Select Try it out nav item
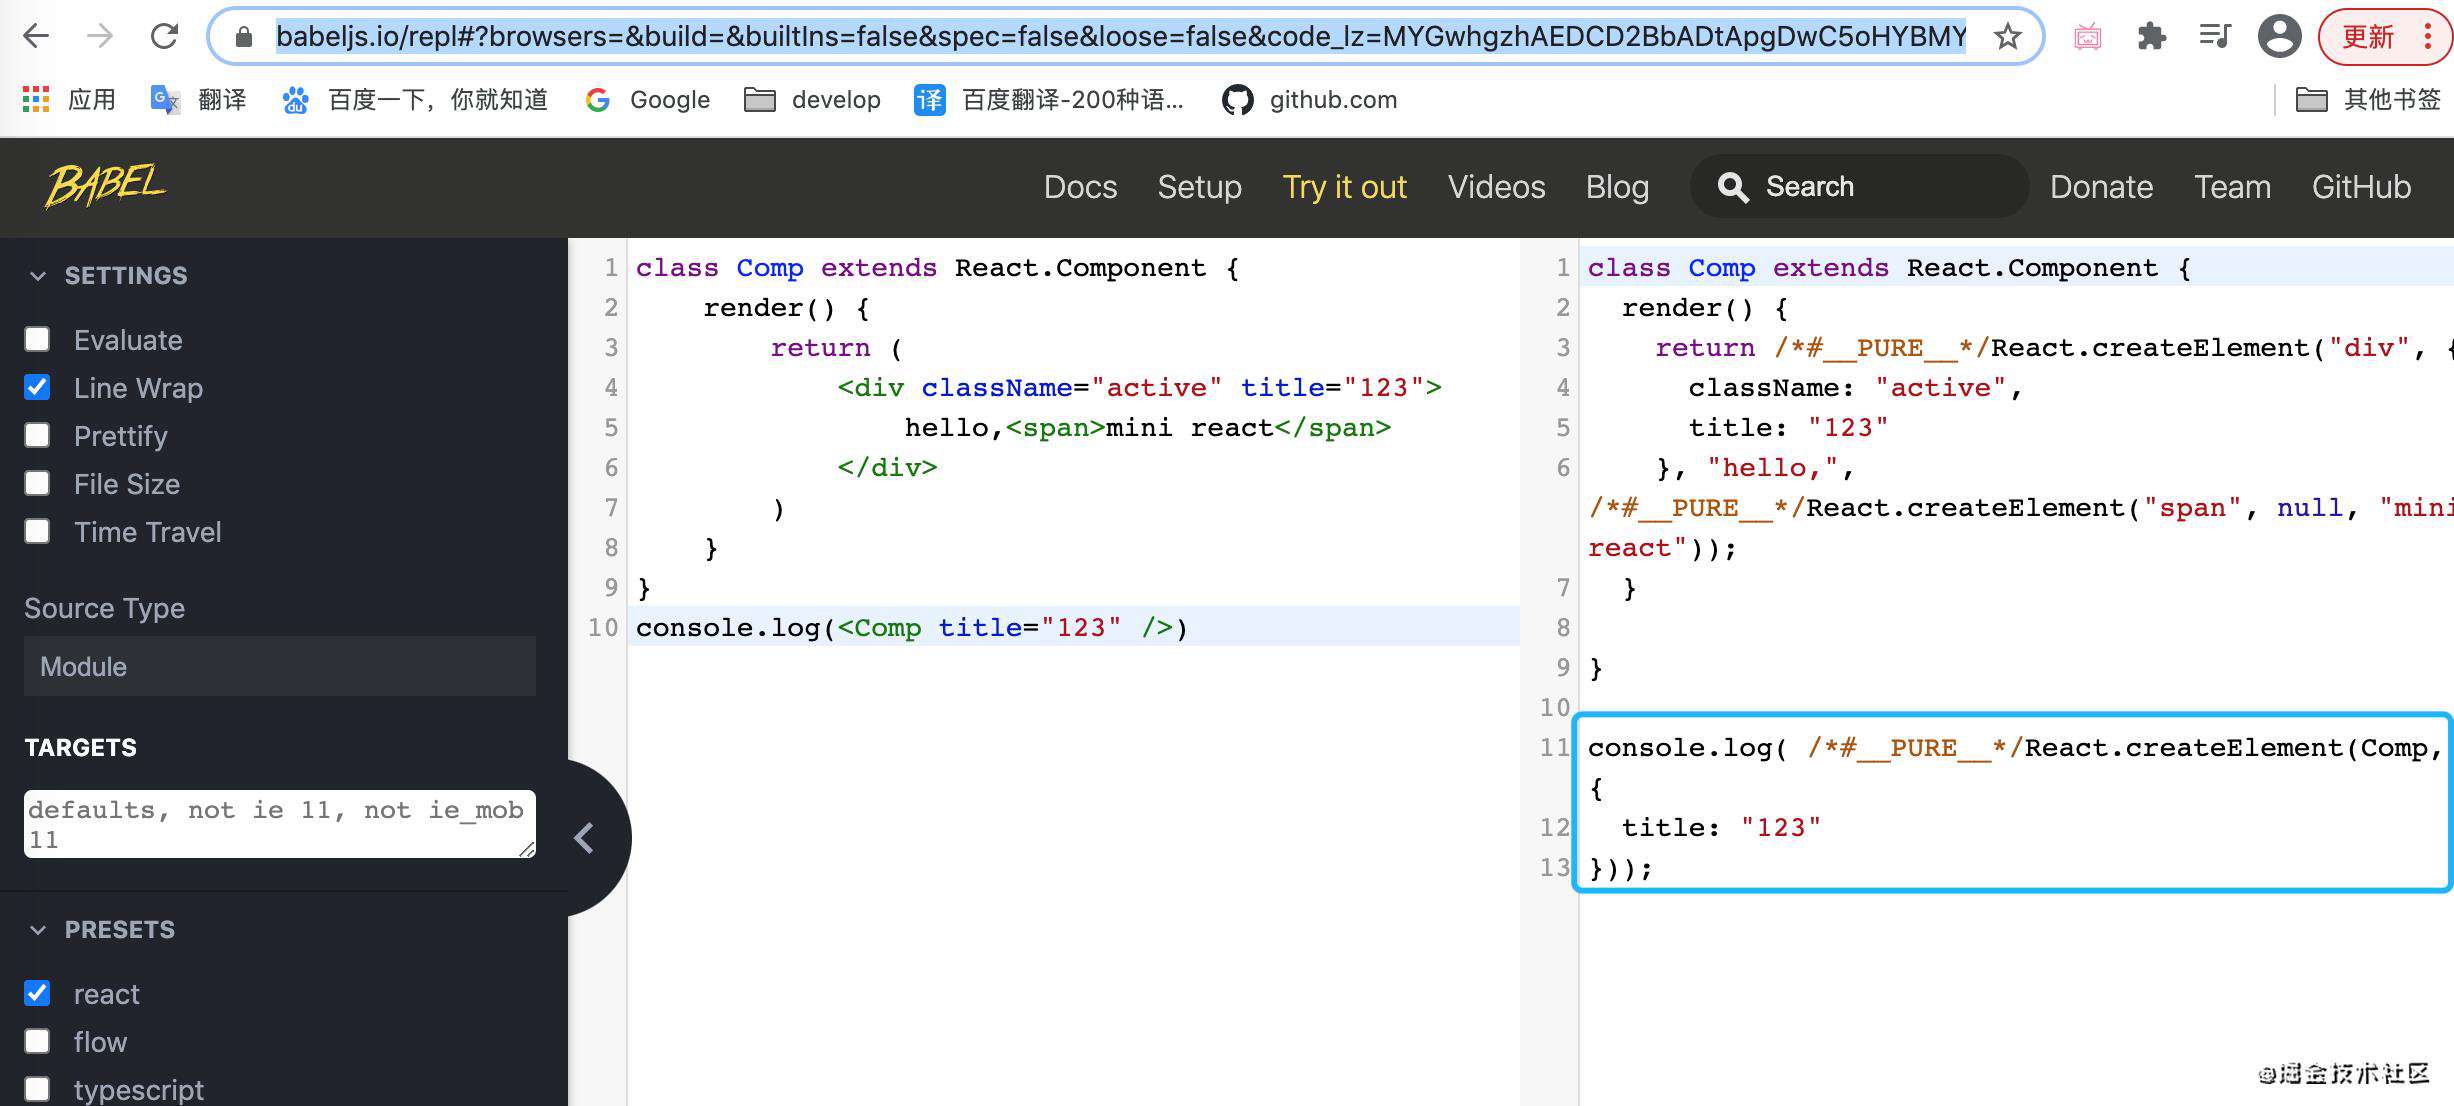The height and width of the screenshot is (1106, 2454). tap(1344, 187)
